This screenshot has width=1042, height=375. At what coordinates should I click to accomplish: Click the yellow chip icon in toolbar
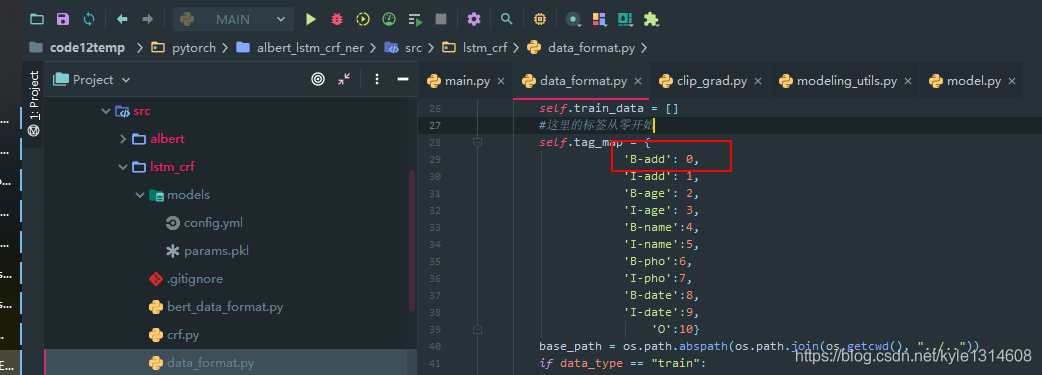[x=540, y=19]
